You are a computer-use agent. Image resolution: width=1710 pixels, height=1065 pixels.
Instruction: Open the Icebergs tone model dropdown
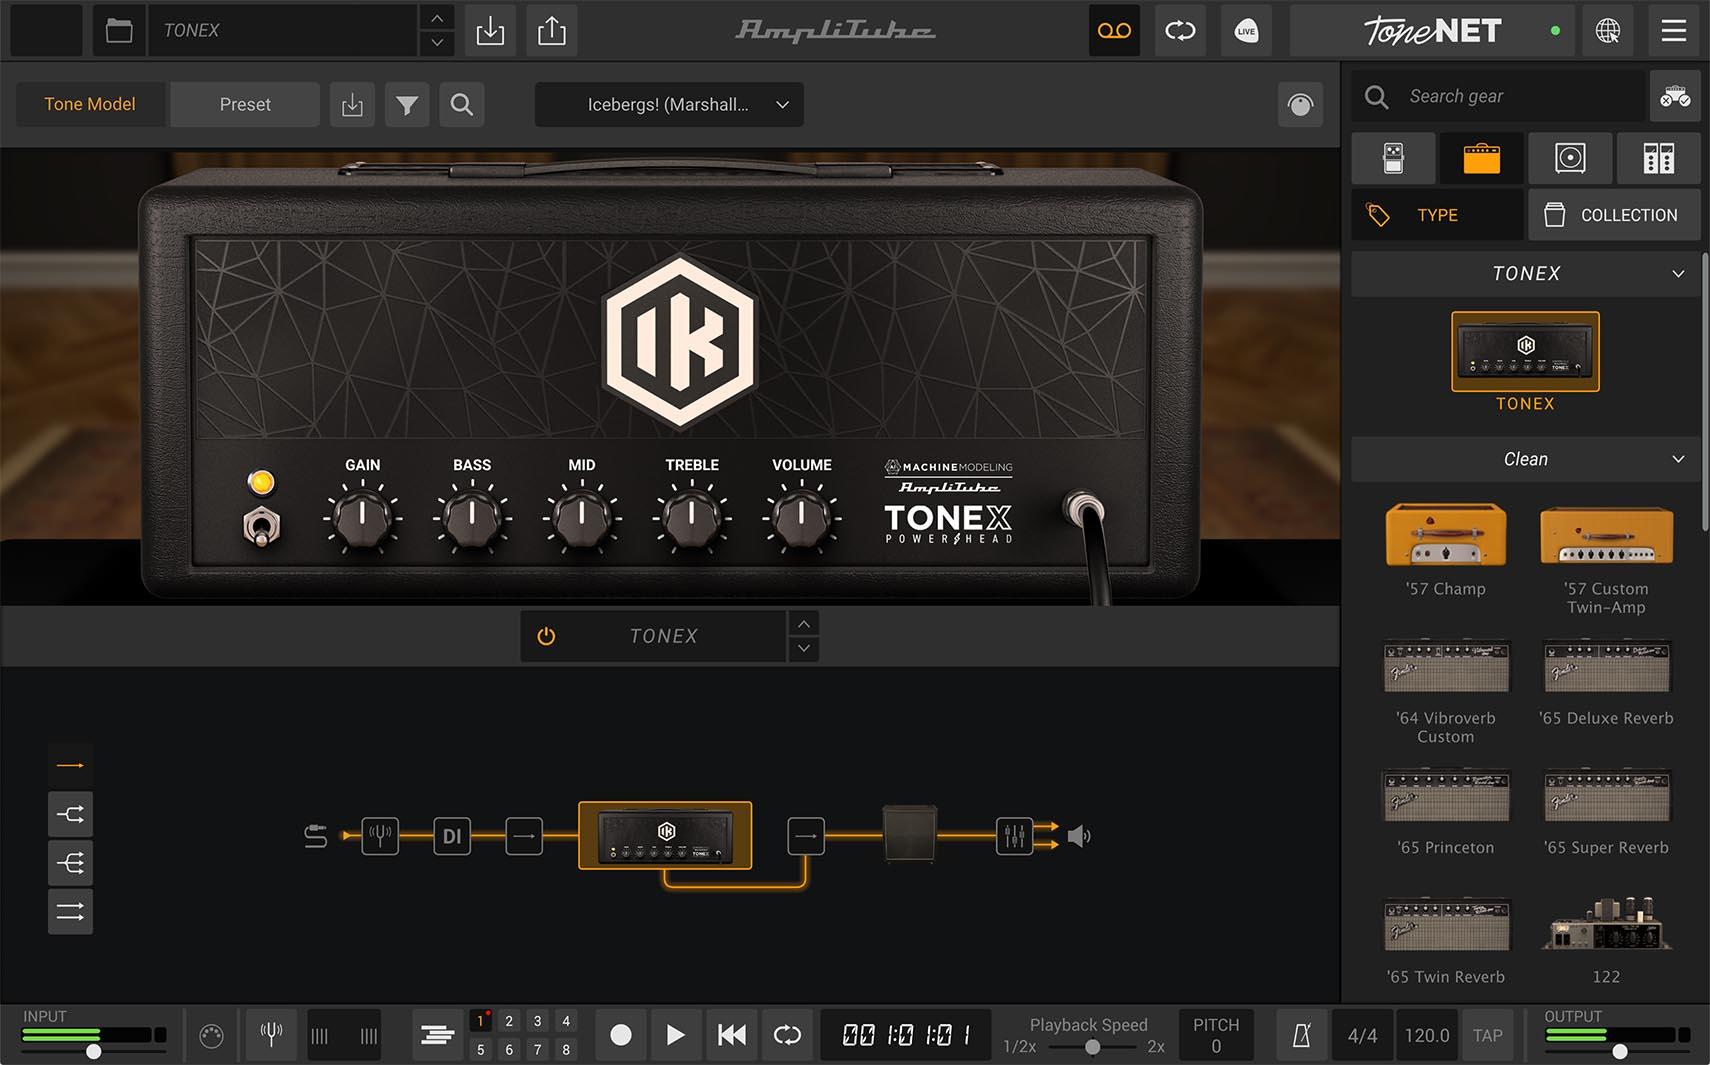[668, 105]
